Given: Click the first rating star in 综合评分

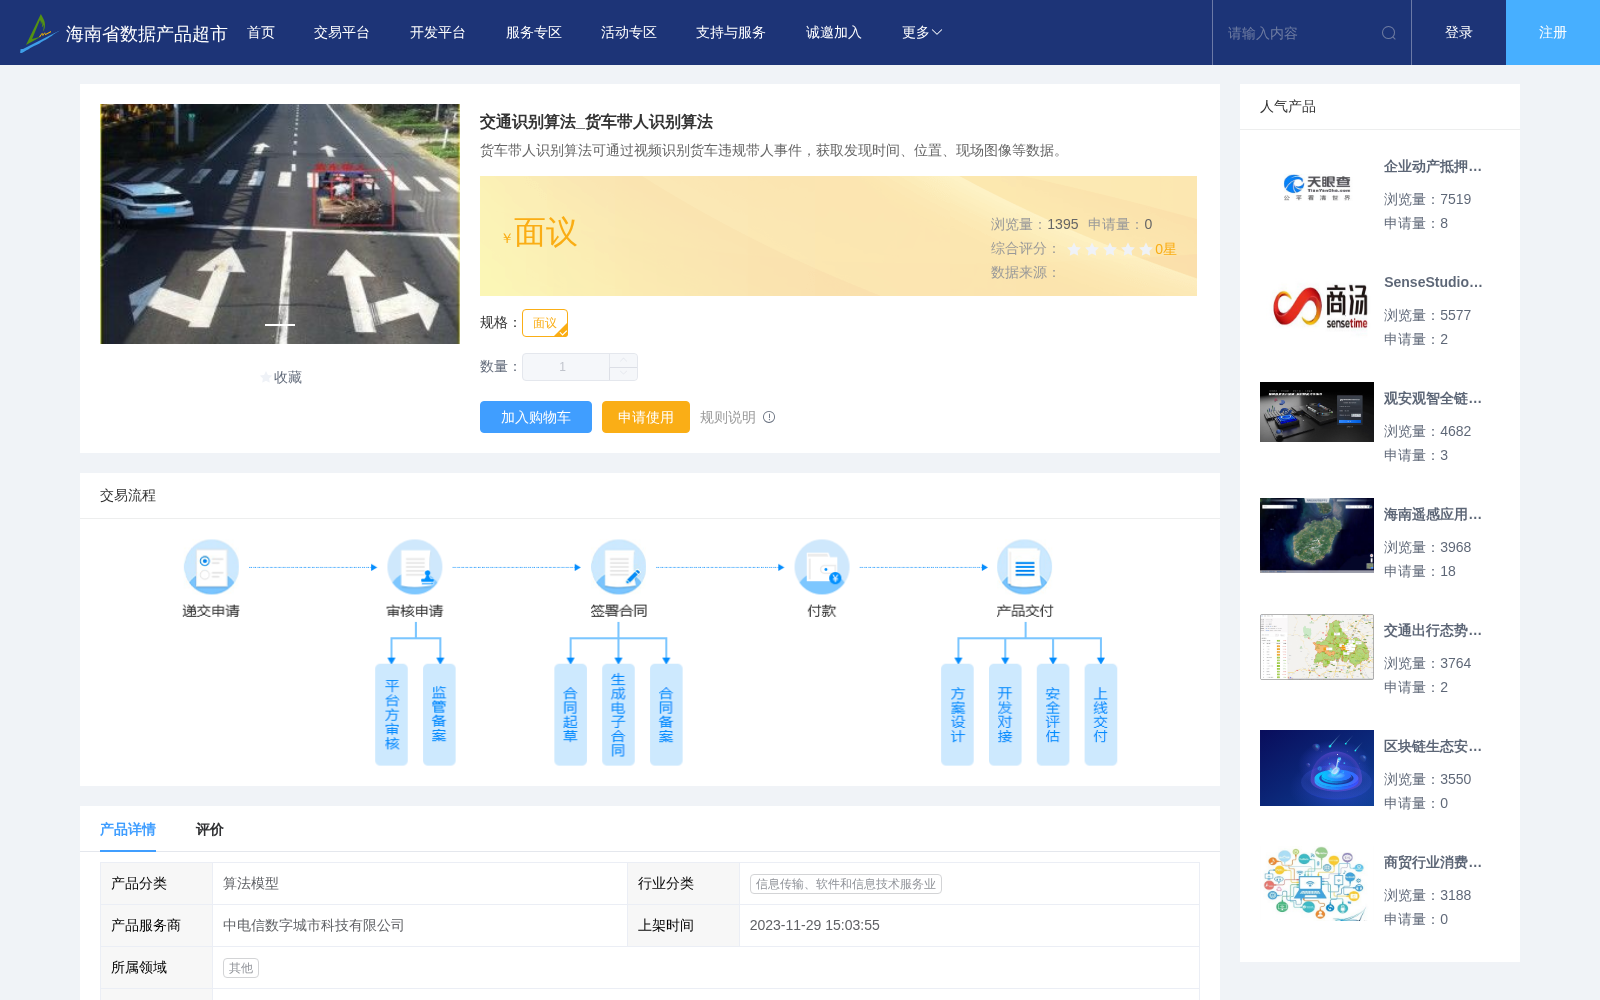Looking at the screenshot, I should tap(1074, 249).
